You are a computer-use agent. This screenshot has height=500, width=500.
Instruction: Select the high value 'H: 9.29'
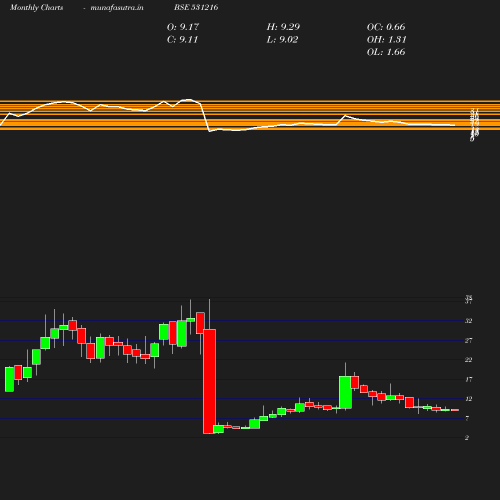[283, 27]
